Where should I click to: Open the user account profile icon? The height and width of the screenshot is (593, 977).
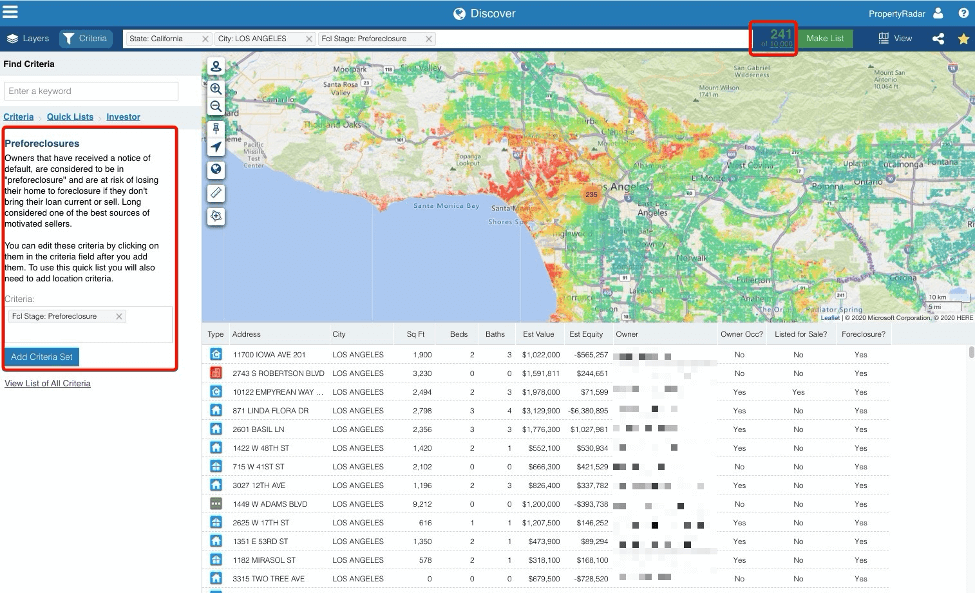coord(938,14)
